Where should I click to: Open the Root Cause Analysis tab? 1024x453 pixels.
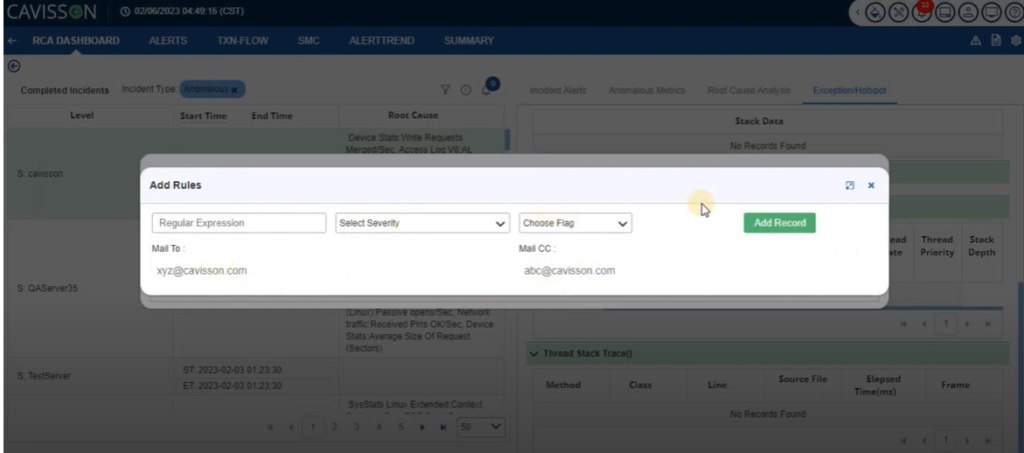(749, 91)
